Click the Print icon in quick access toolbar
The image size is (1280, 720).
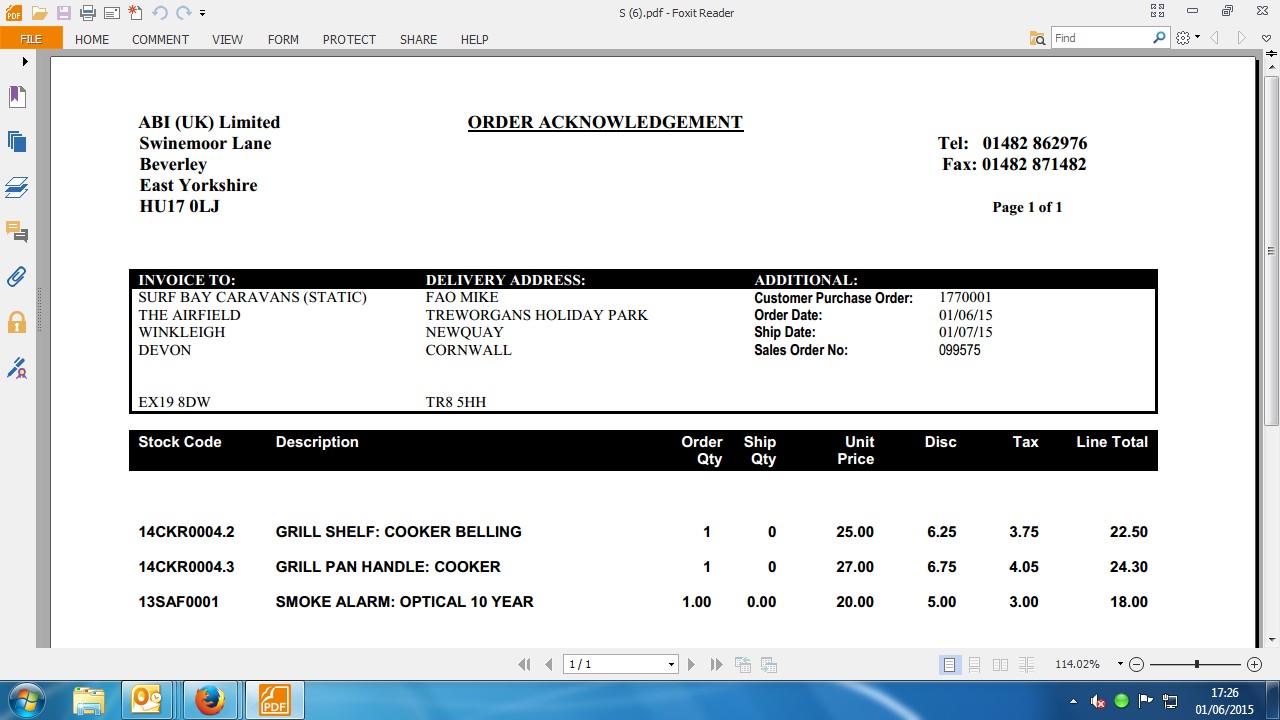coord(87,13)
